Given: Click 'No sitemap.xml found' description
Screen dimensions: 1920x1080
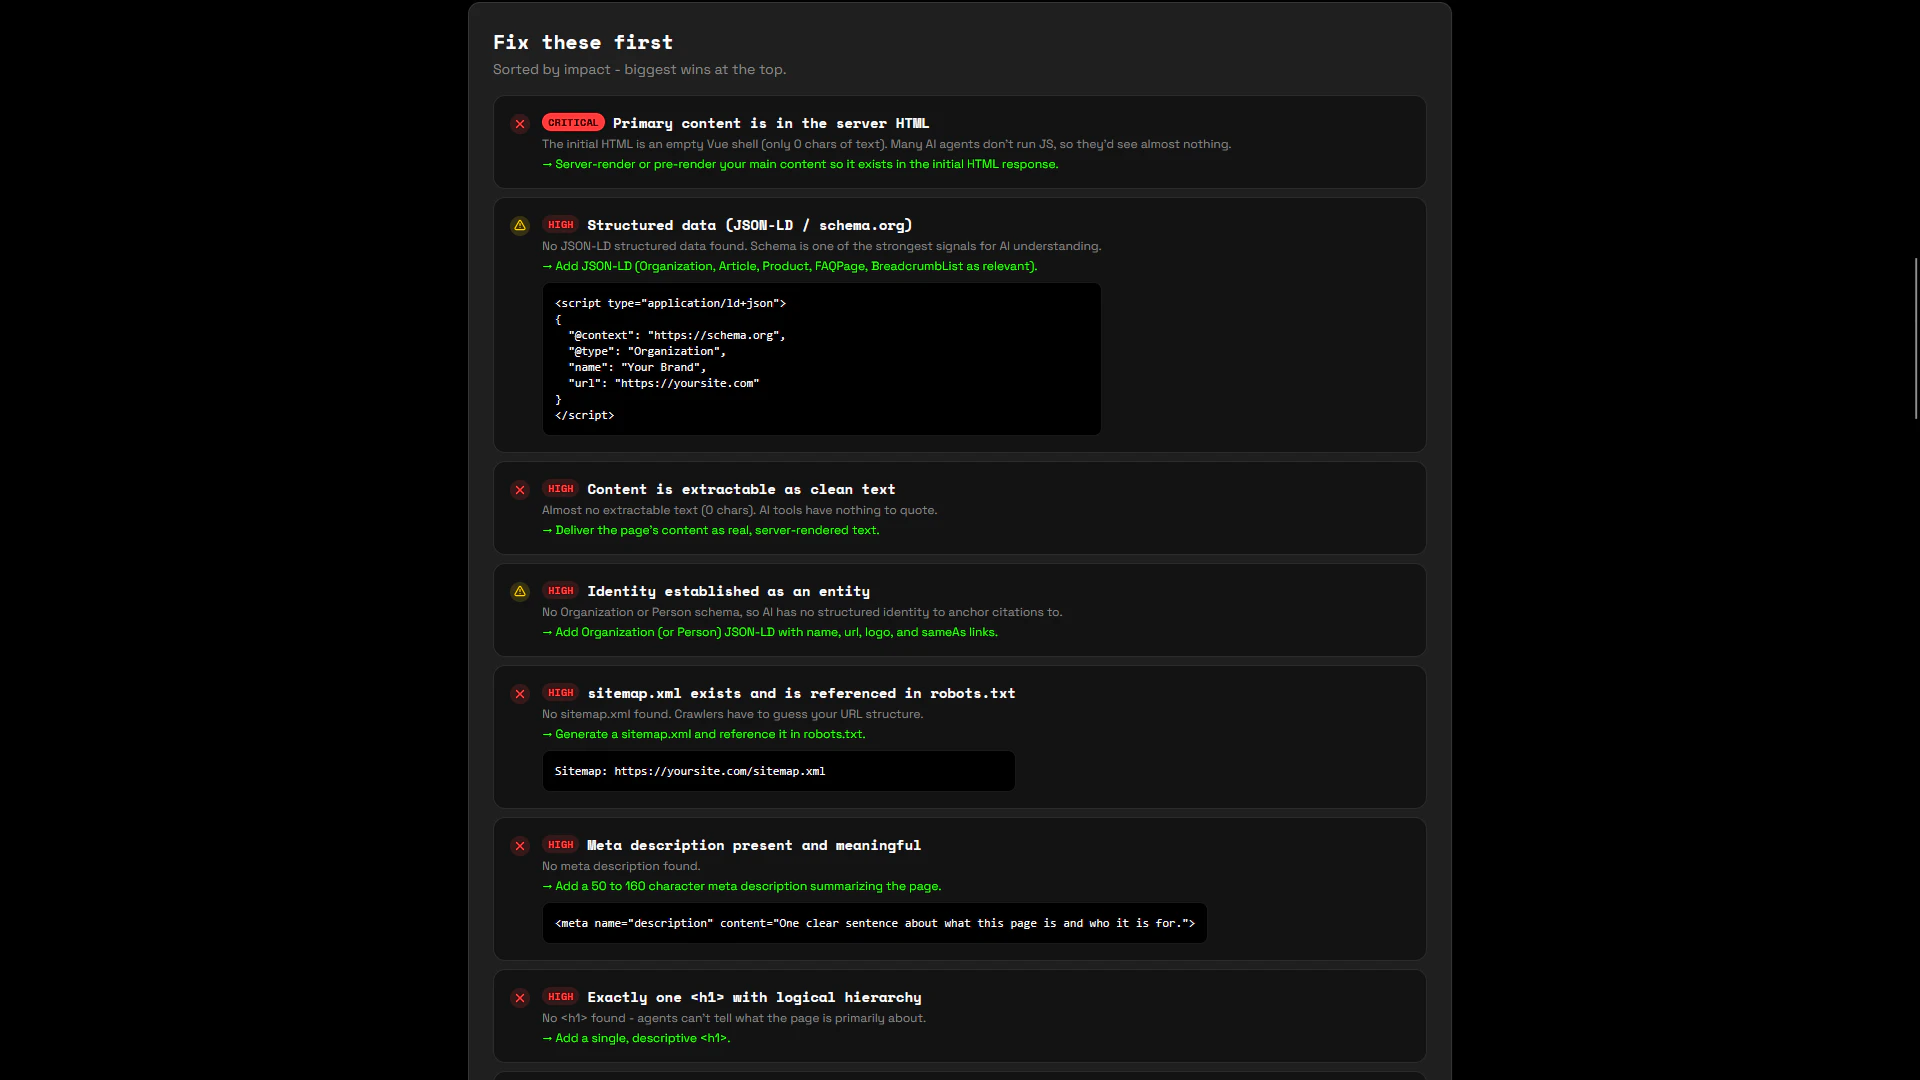Looking at the screenshot, I should (x=733, y=715).
